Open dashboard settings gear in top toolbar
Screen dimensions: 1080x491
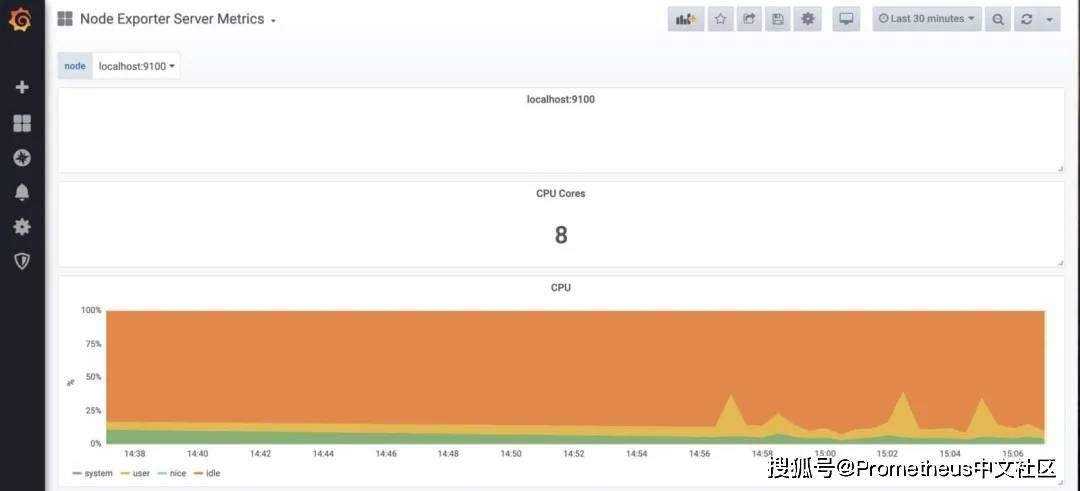point(807,19)
